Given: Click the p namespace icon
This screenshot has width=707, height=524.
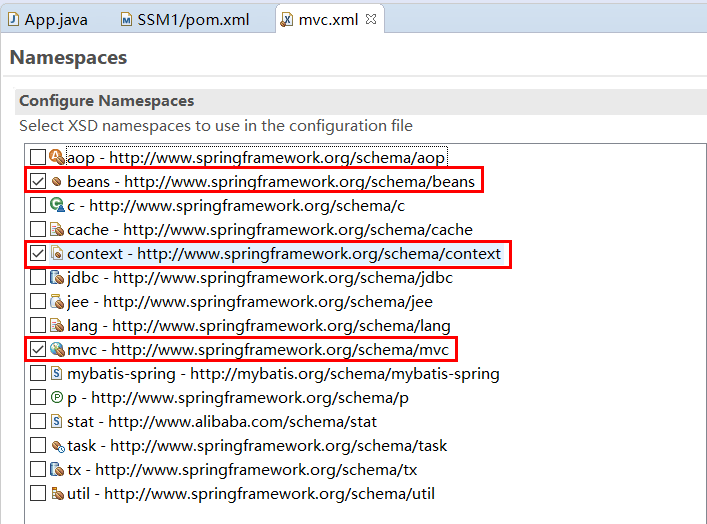Looking at the screenshot, I should pos(57,397).
